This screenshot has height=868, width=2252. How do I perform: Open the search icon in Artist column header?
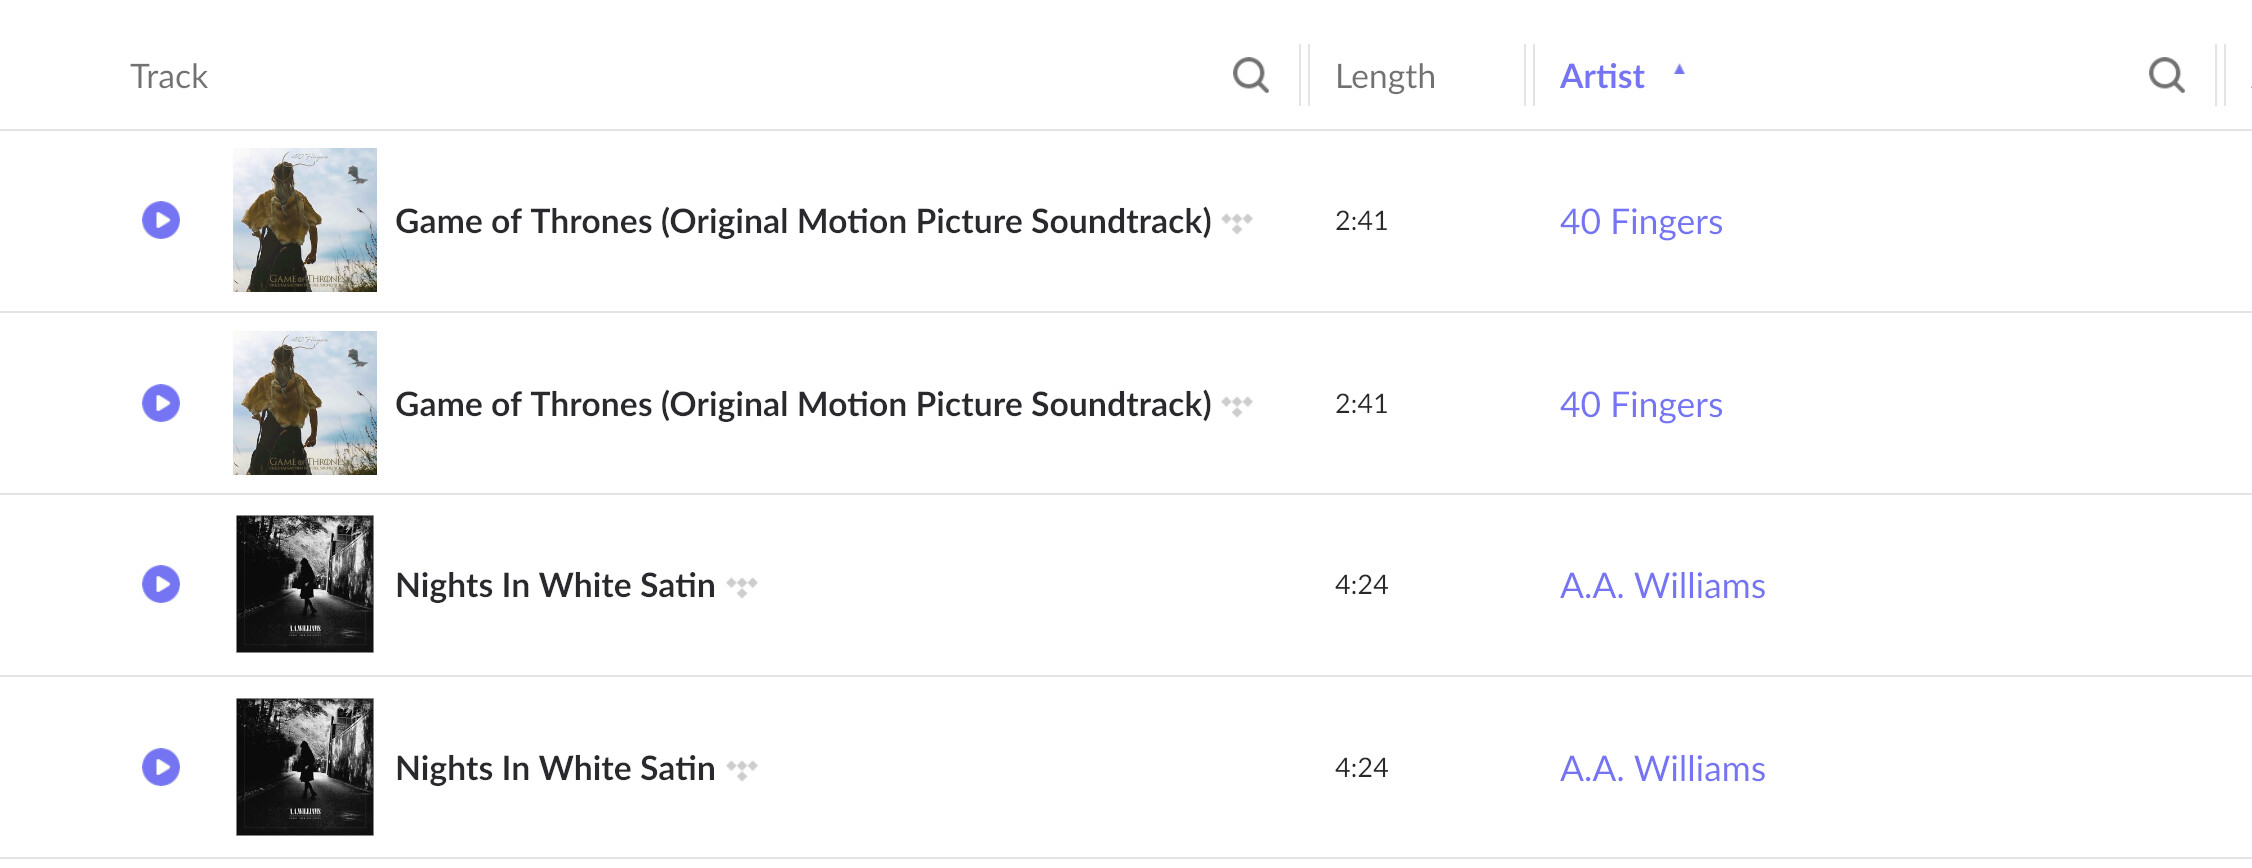2166,75
